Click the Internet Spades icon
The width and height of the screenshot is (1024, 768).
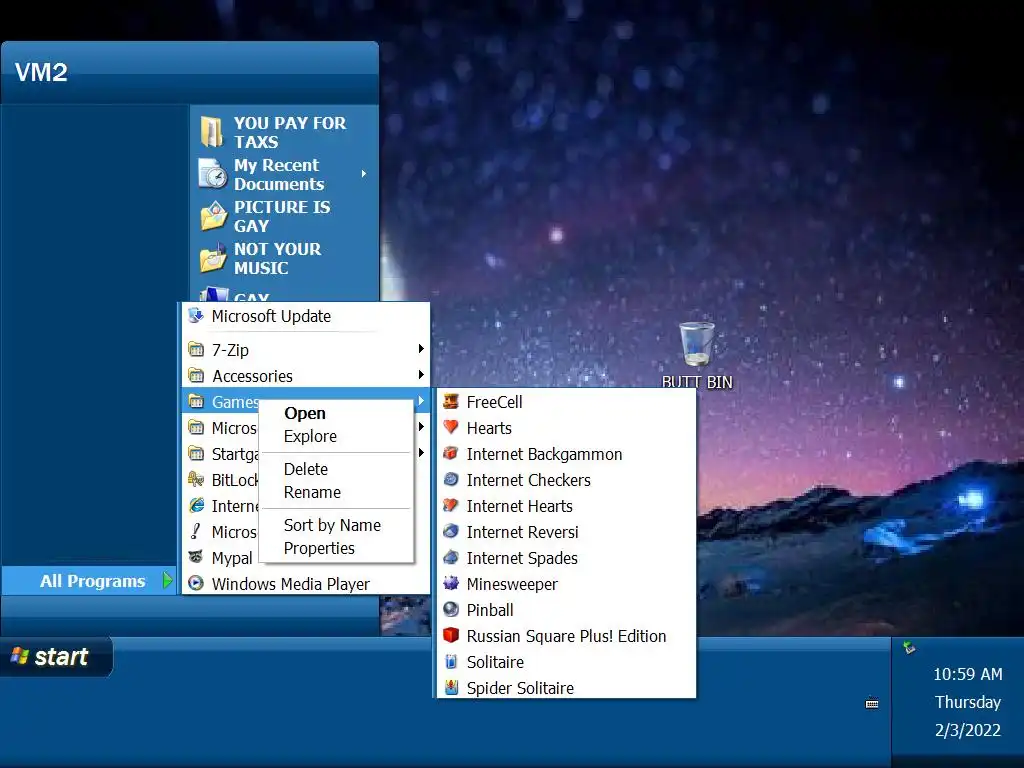[451, 558]
